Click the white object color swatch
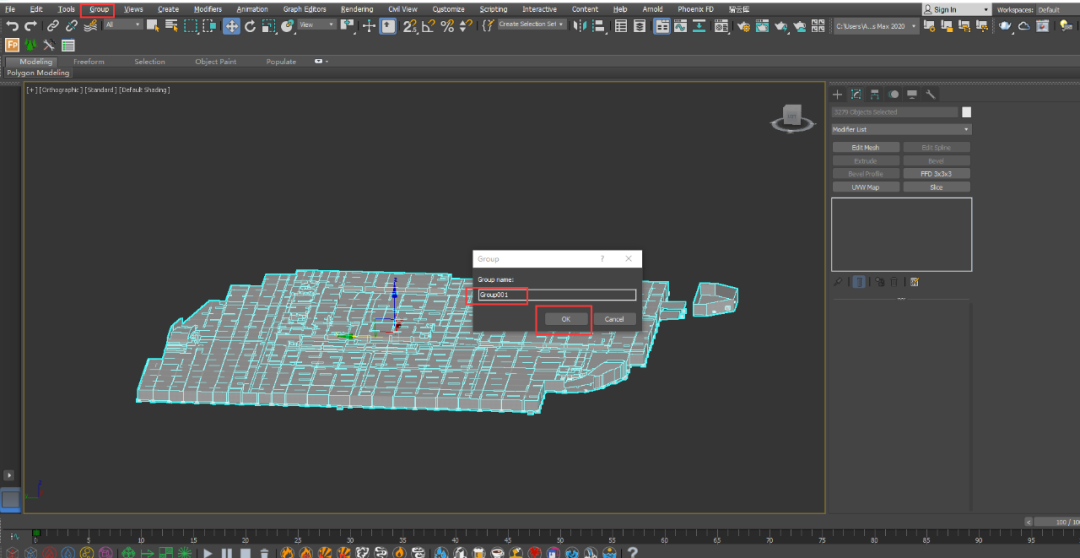Viewport: 1080px width, 558px height. [966, 112]
